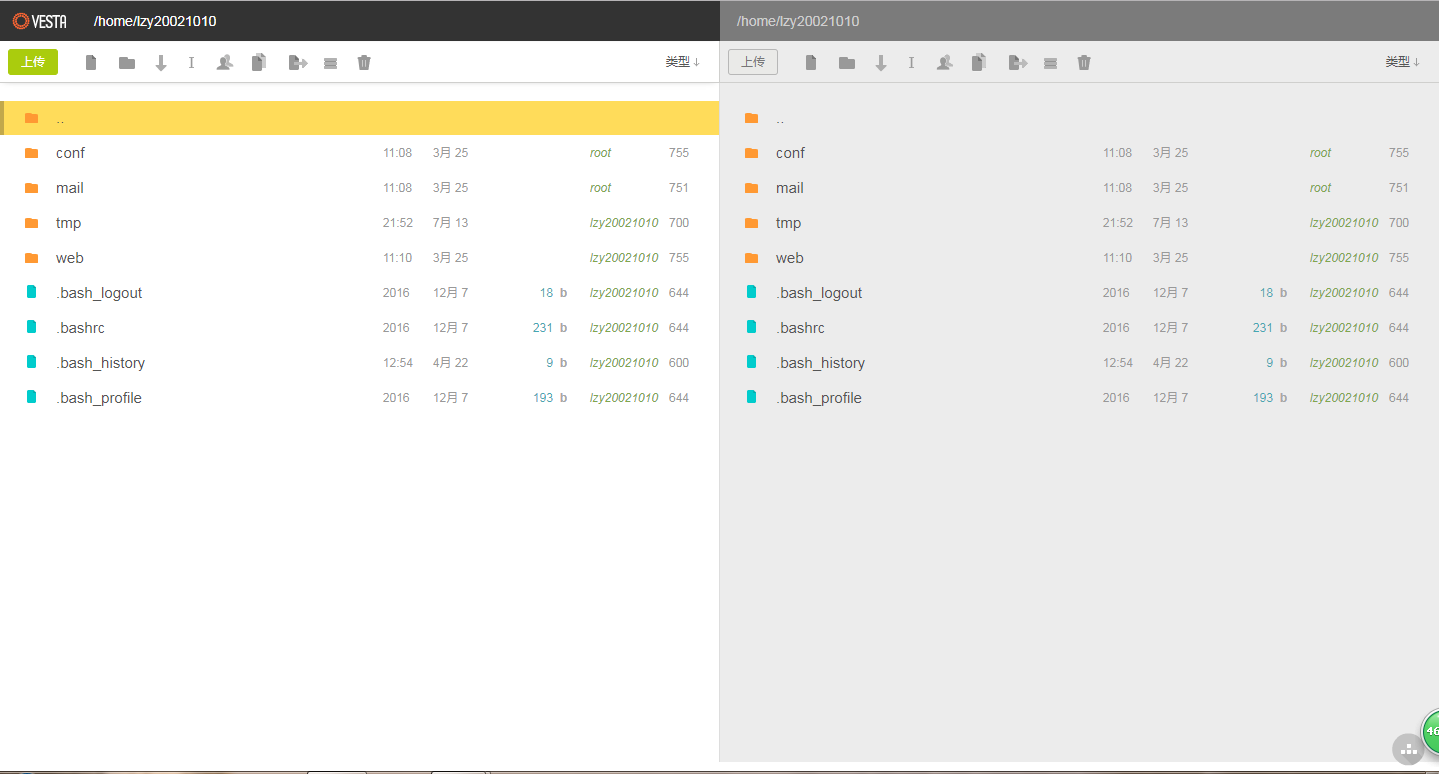Open the 类型 sort dropdown in right pane
The width and height of the screenshot is (1439, 774).
[1402, 62]
